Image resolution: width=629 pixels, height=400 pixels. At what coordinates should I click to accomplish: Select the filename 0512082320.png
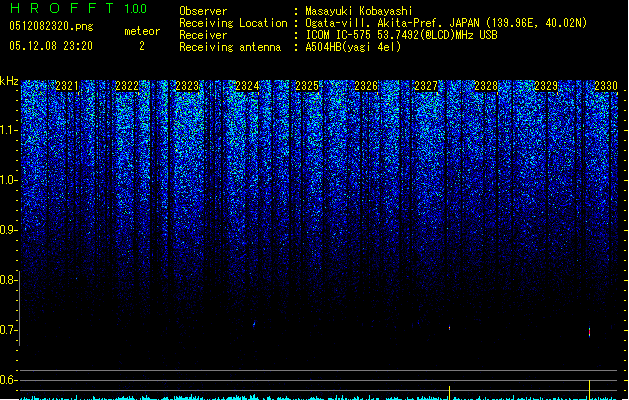[51, 26]
